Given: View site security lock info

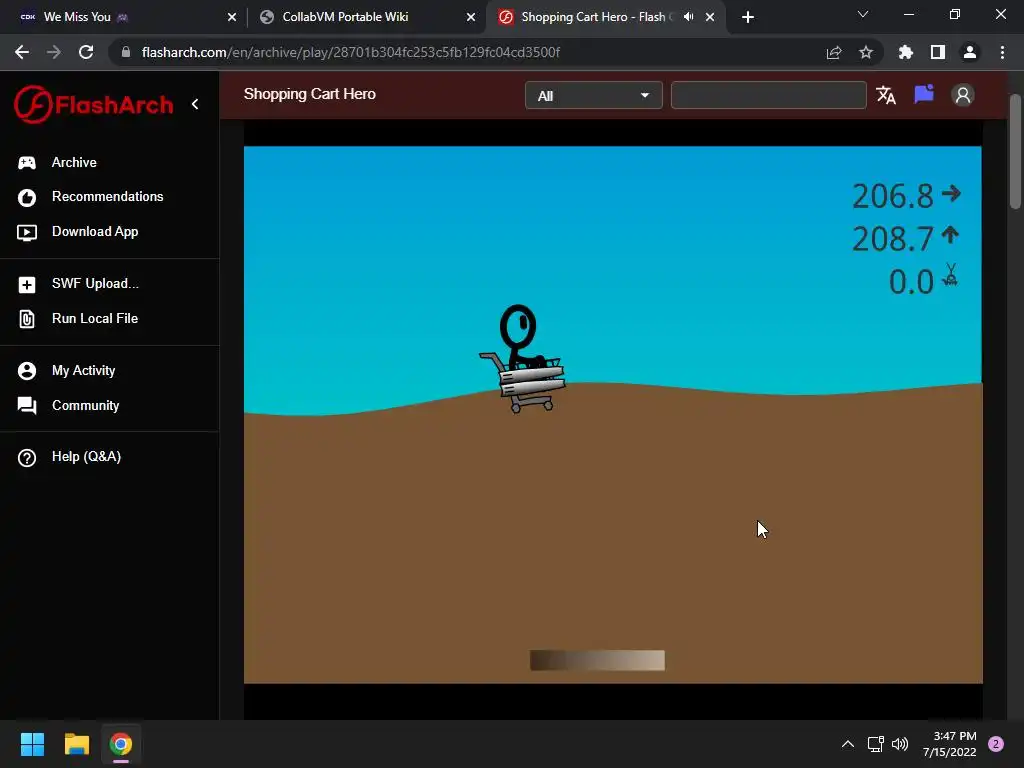Looking at the screenshot, I should 125,52.
